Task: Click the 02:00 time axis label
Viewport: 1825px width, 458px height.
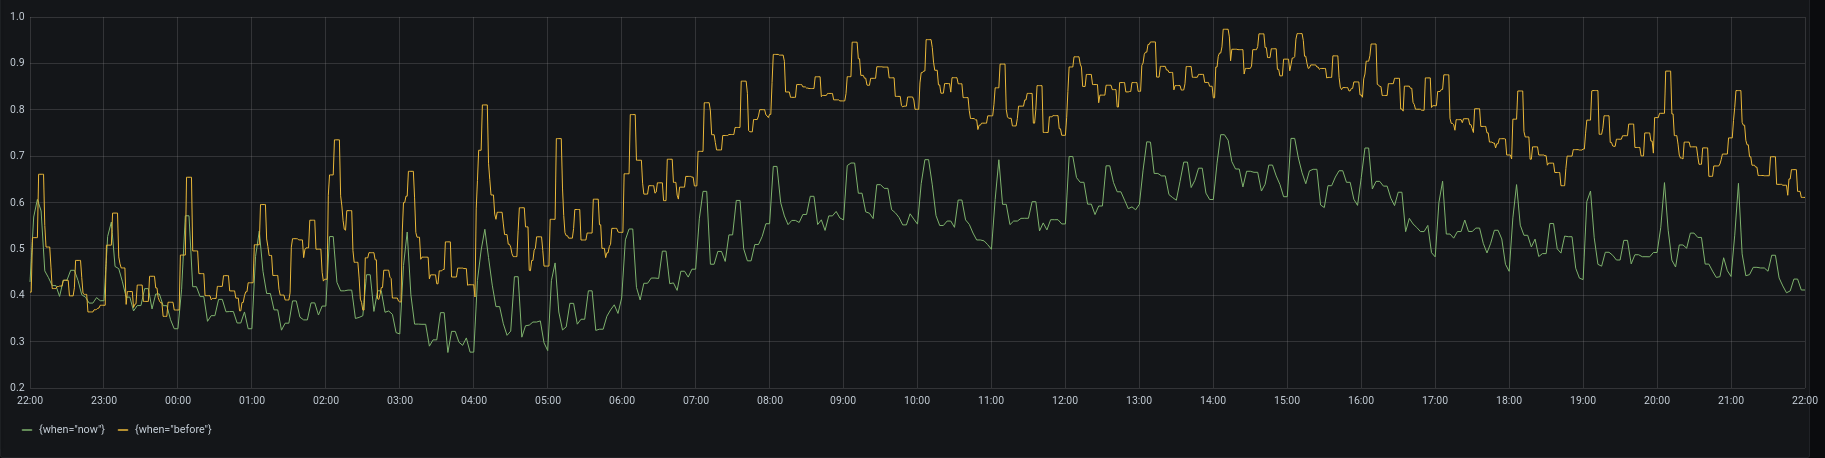Action: pyautogui.click(x=326, y=400)
